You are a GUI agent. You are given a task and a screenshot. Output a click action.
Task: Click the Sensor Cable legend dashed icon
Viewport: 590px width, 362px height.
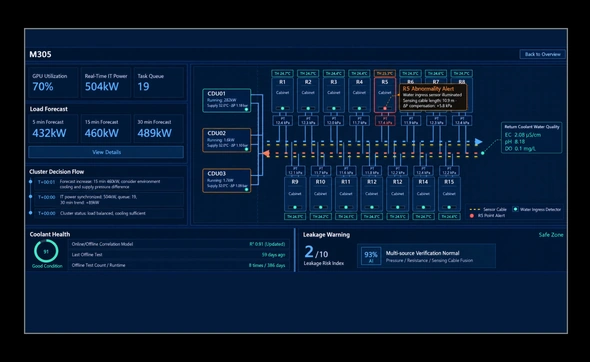tap(475, 209)
